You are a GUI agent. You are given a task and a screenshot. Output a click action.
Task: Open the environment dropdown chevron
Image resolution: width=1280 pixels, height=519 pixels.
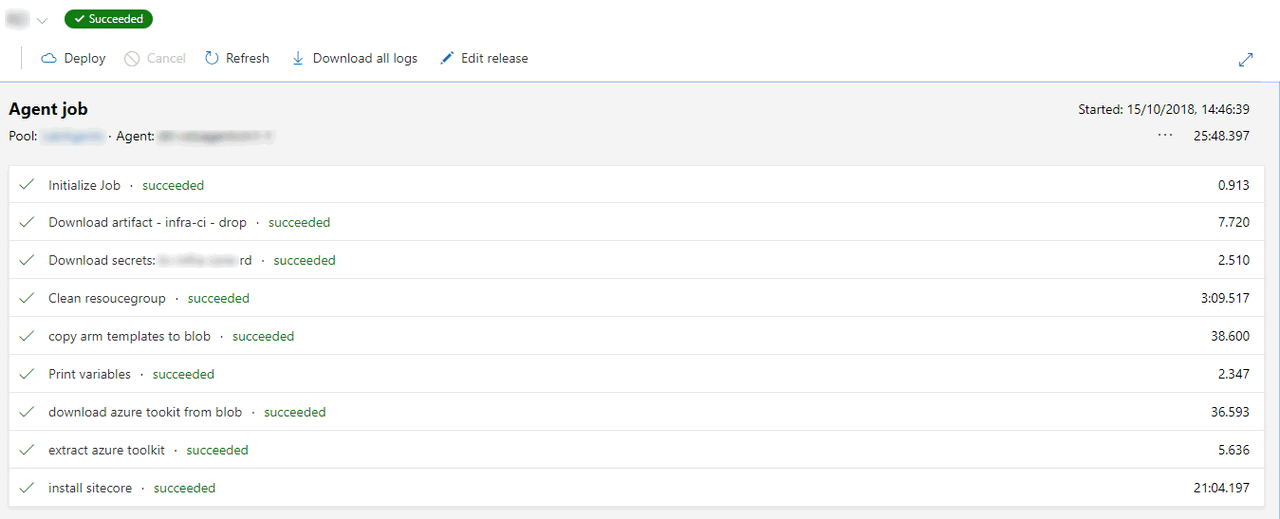pos(42,20)
